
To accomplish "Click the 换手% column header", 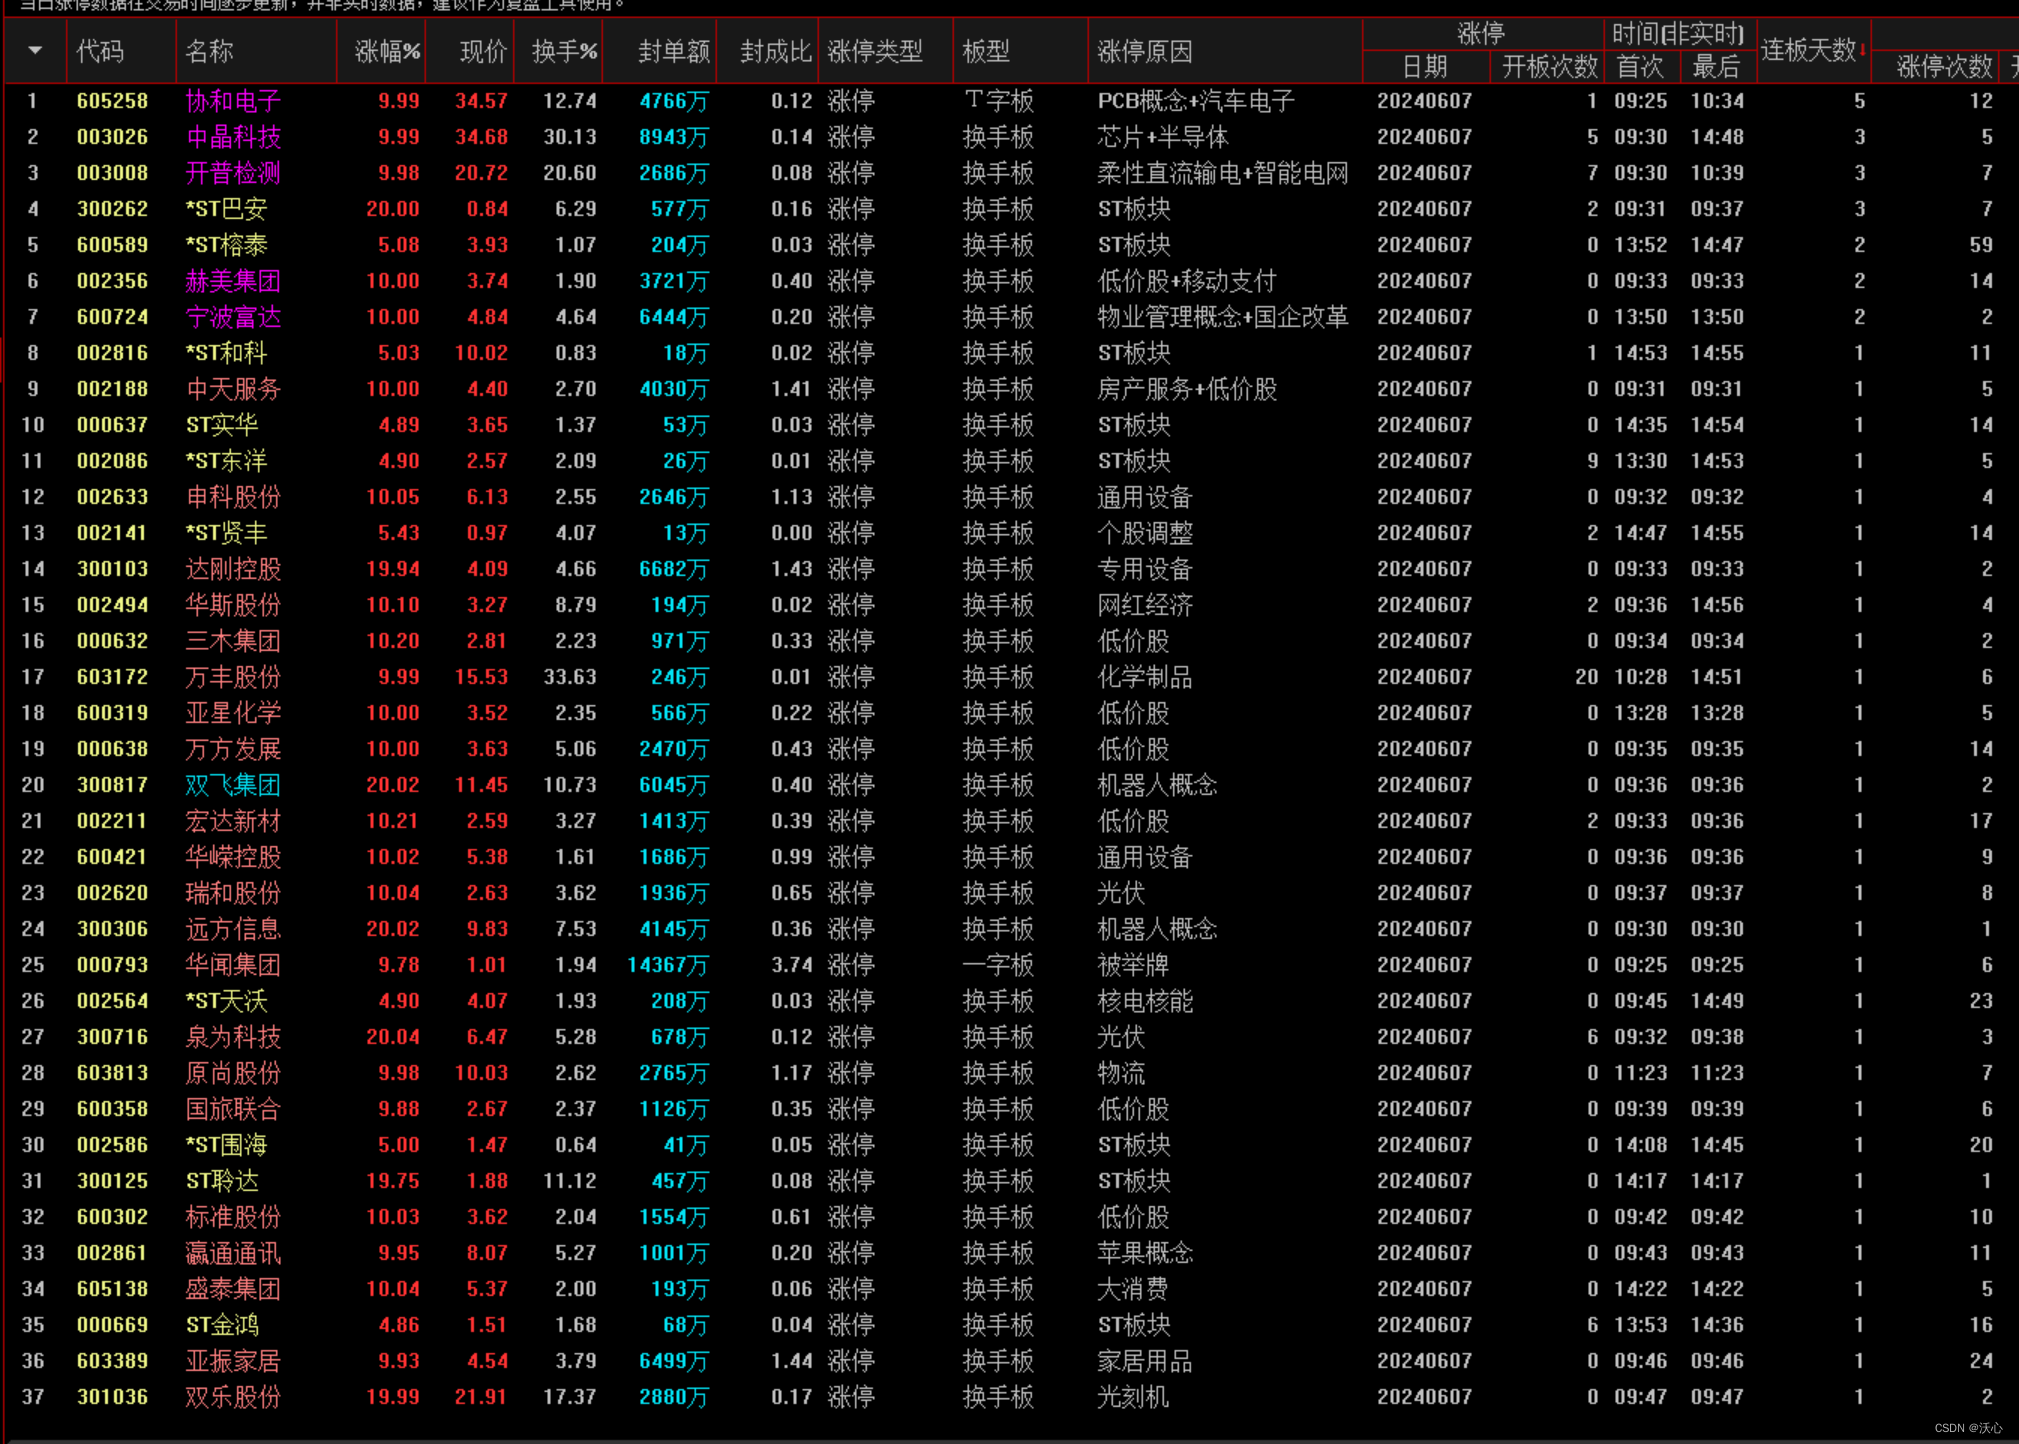I will (x=564, y=51).
